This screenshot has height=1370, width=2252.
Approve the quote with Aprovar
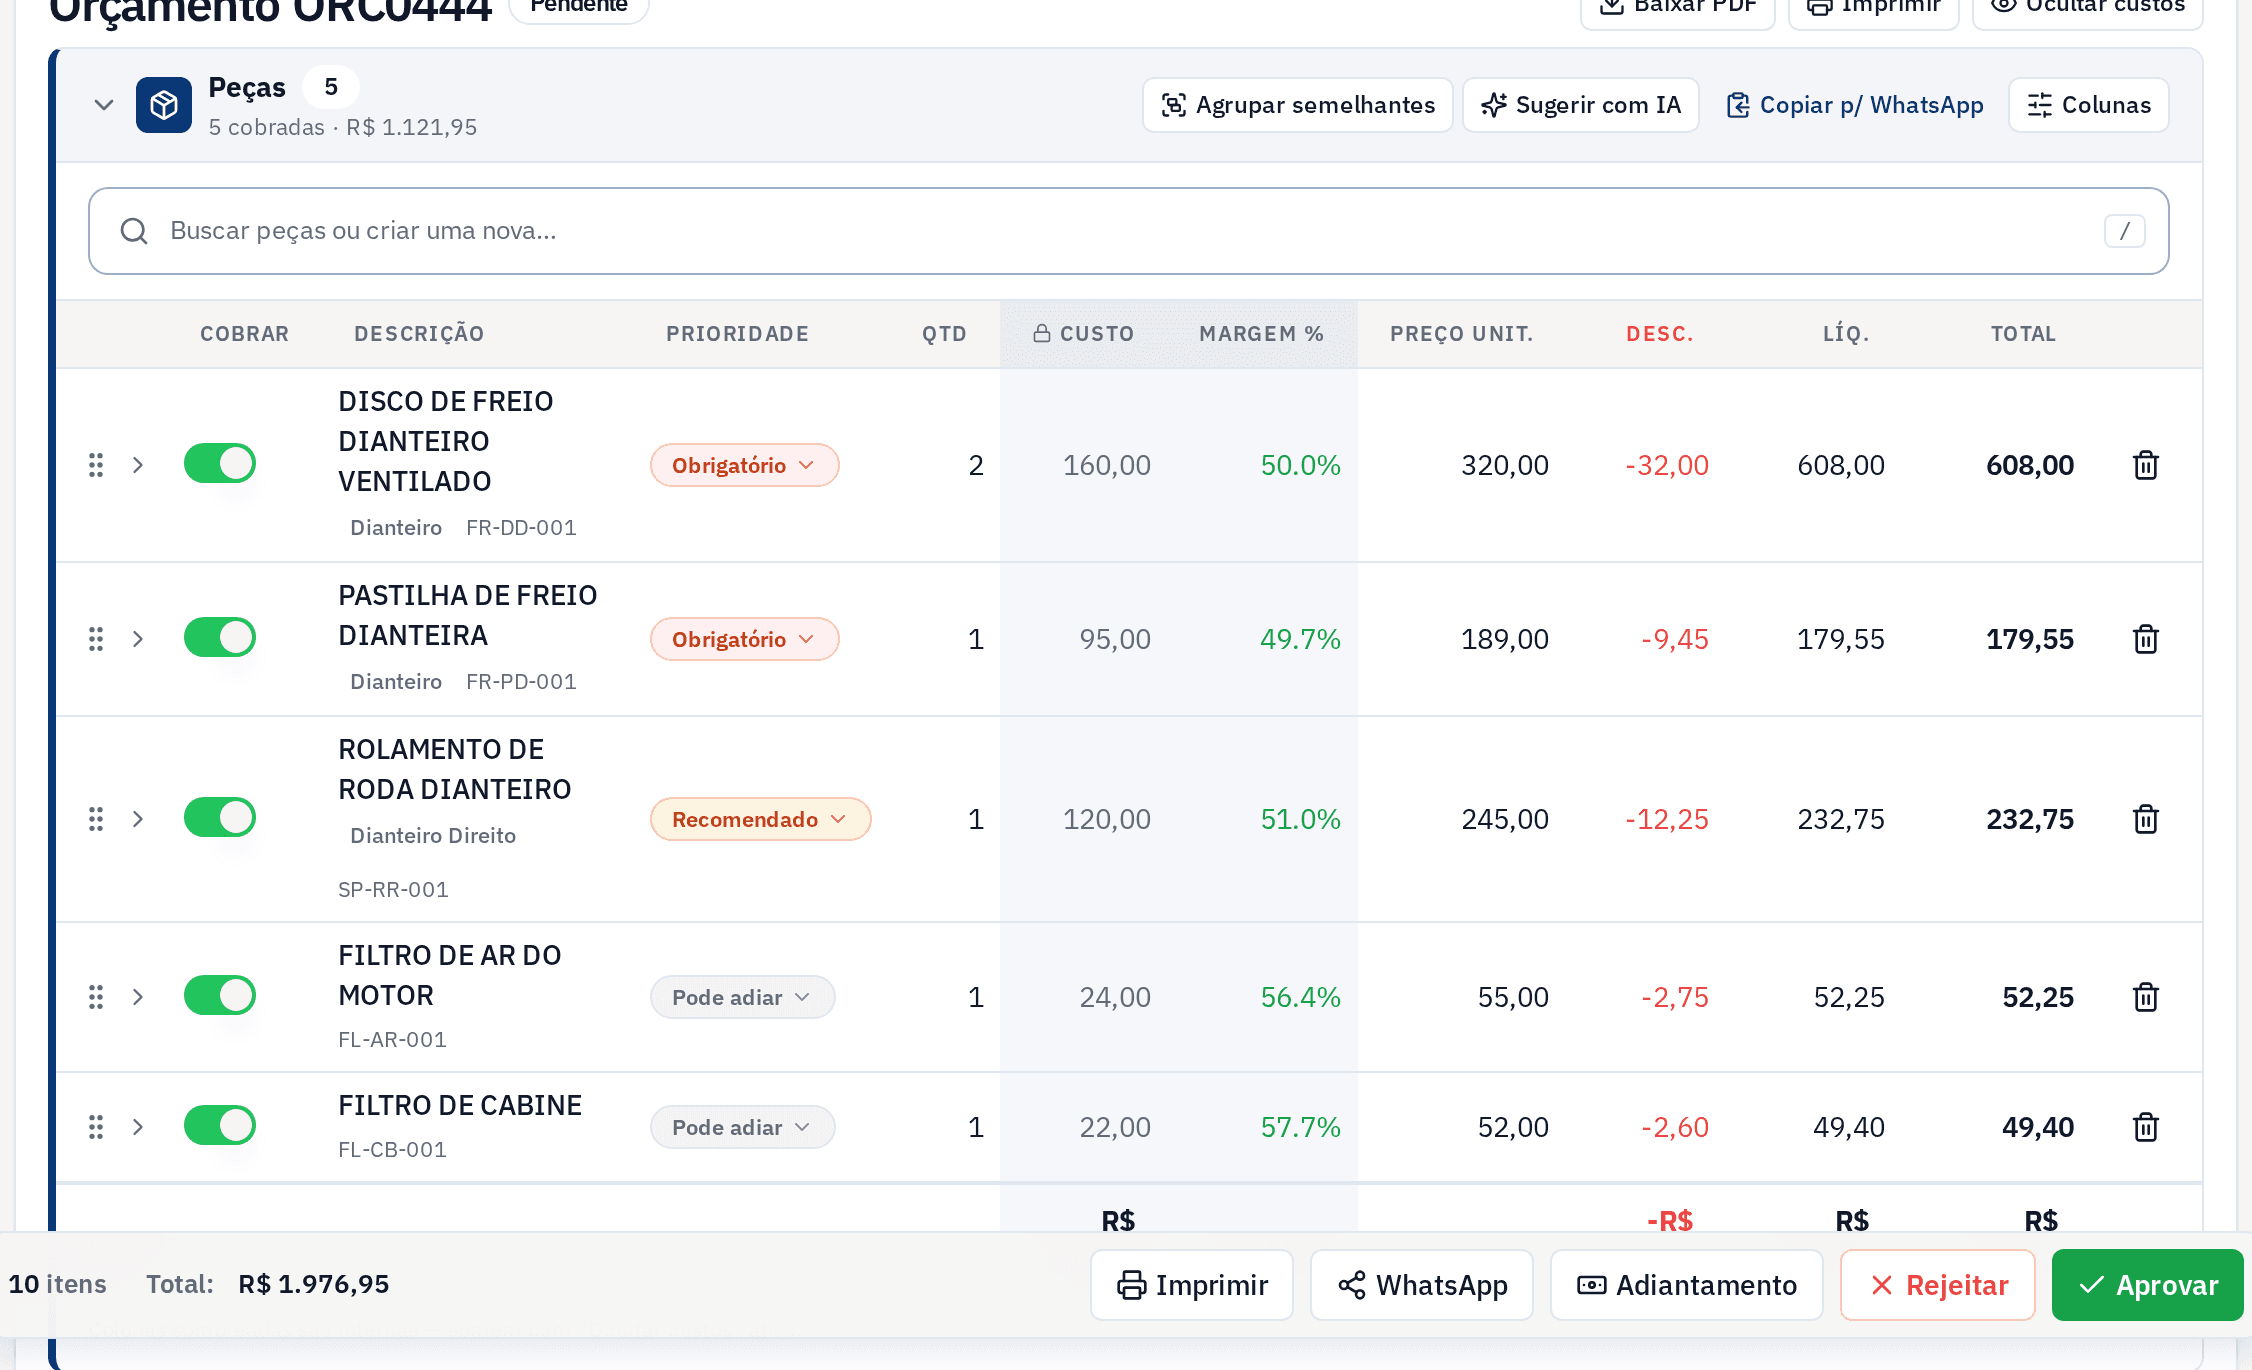point(2148,1285)
